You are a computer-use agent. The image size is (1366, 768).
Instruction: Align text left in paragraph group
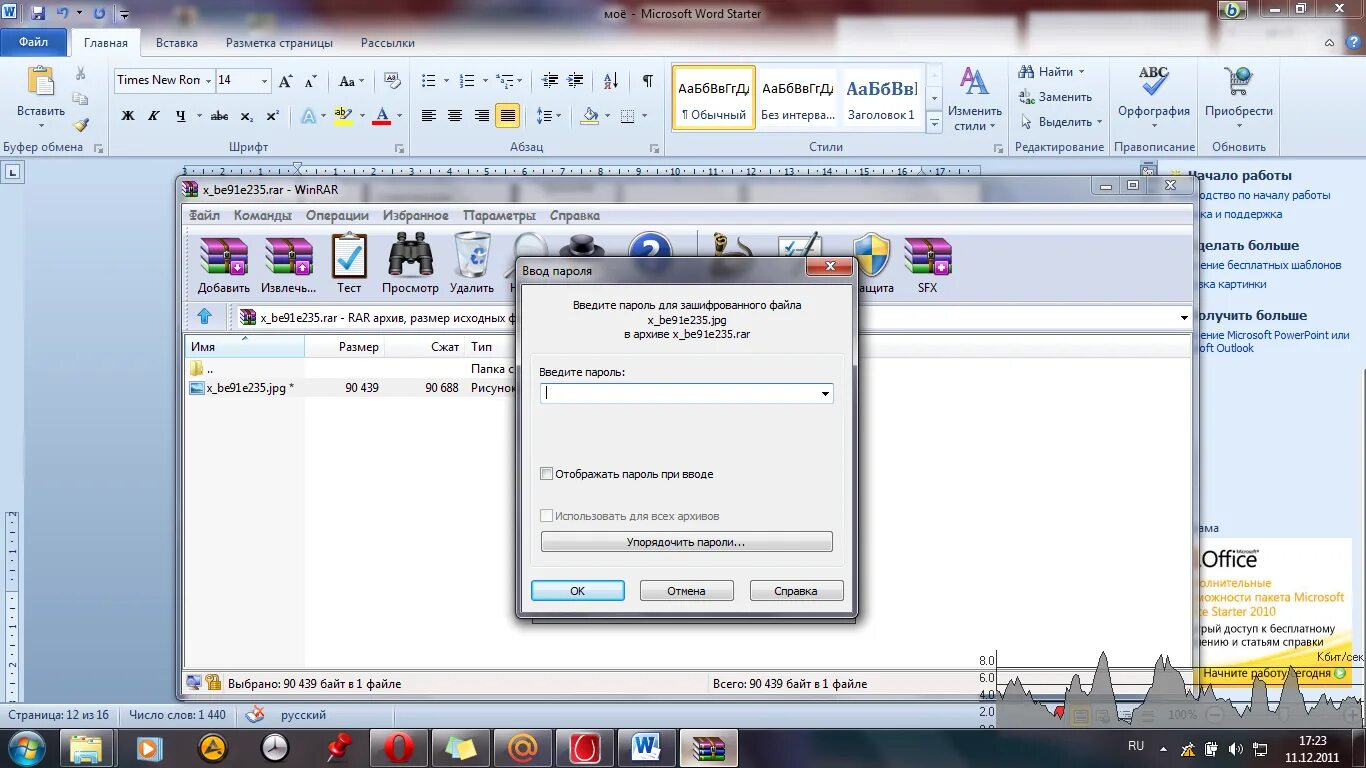click(429, 116)
